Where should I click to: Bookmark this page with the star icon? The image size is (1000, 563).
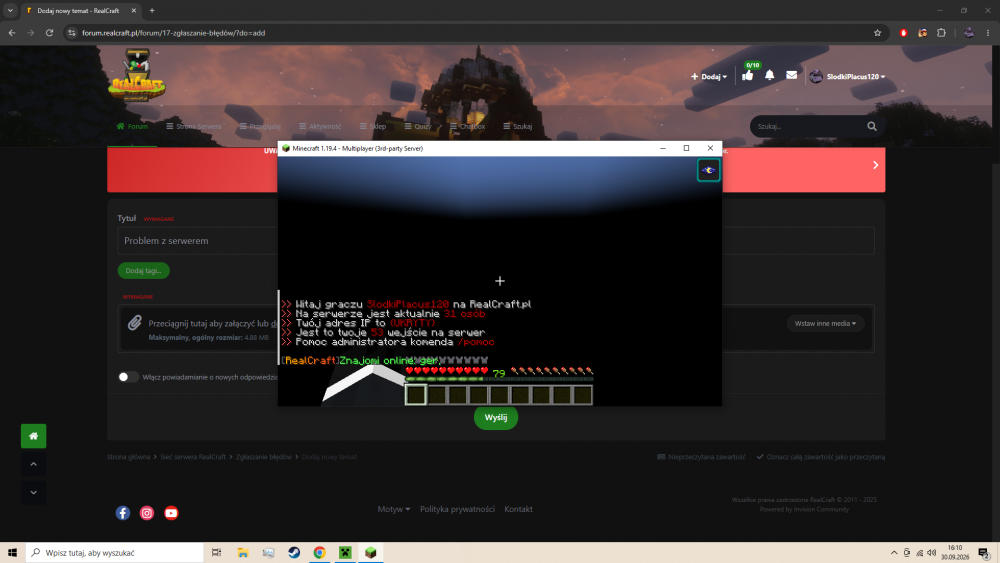877,33
